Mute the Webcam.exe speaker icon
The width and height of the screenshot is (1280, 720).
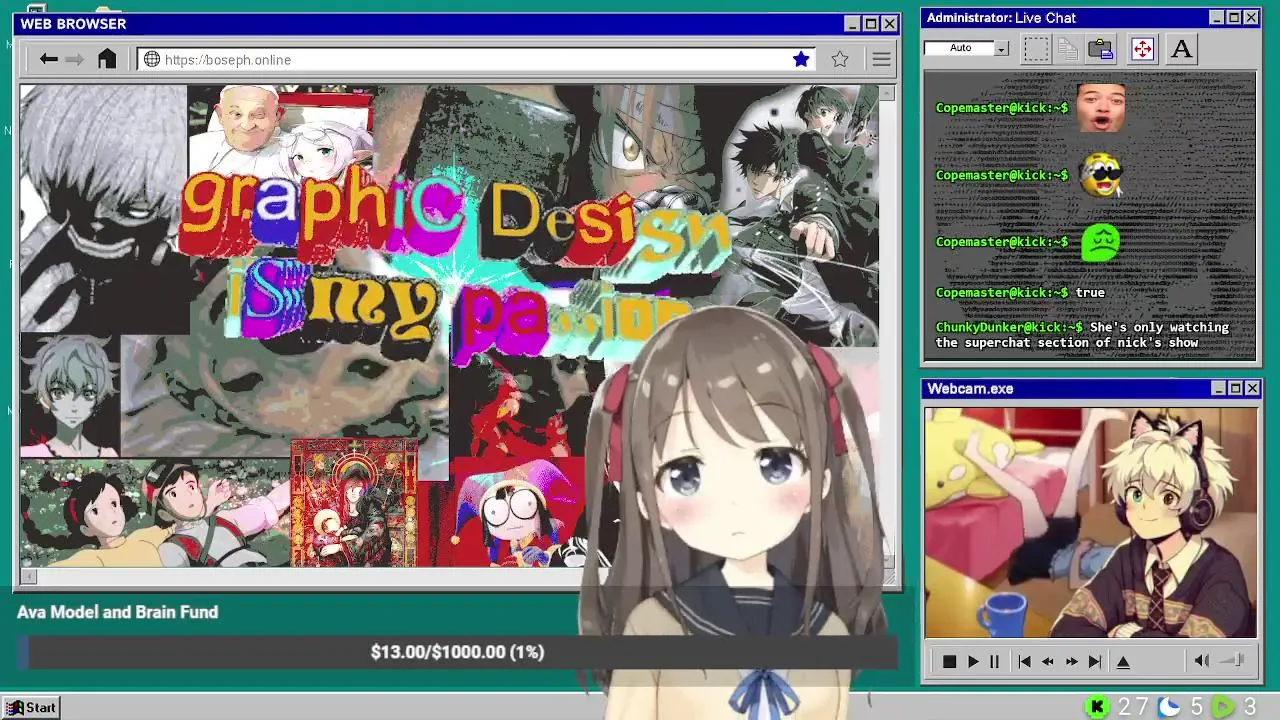[1201, 660]
